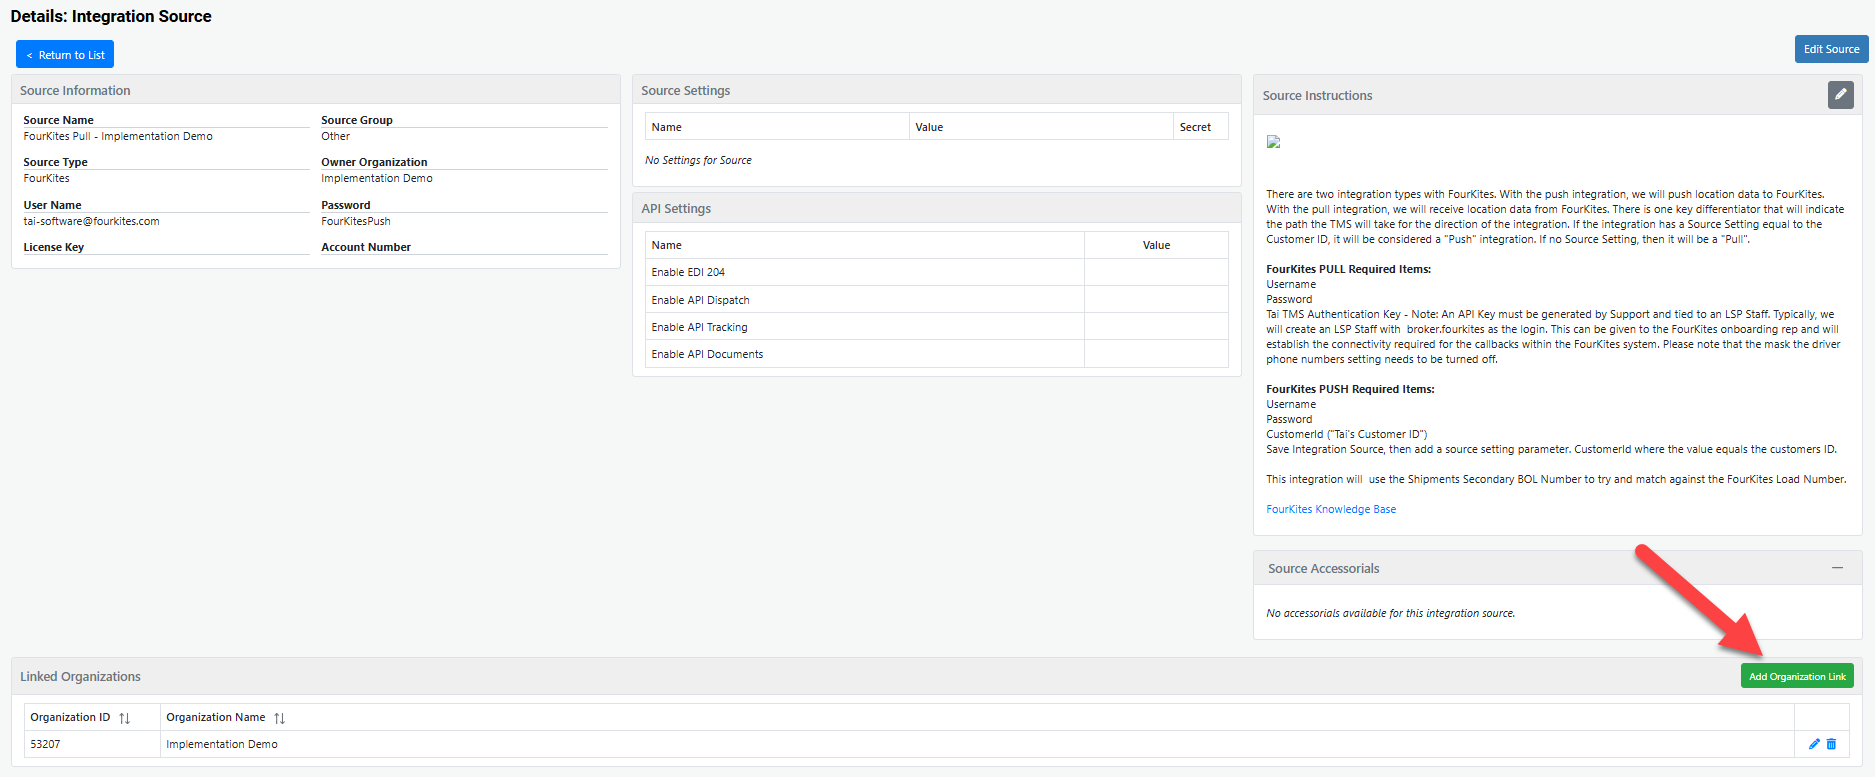The height and width of the screenshot is (777, 1875).
Task: Click the Source Type value FourKites
Action: (x=47, y=178)
